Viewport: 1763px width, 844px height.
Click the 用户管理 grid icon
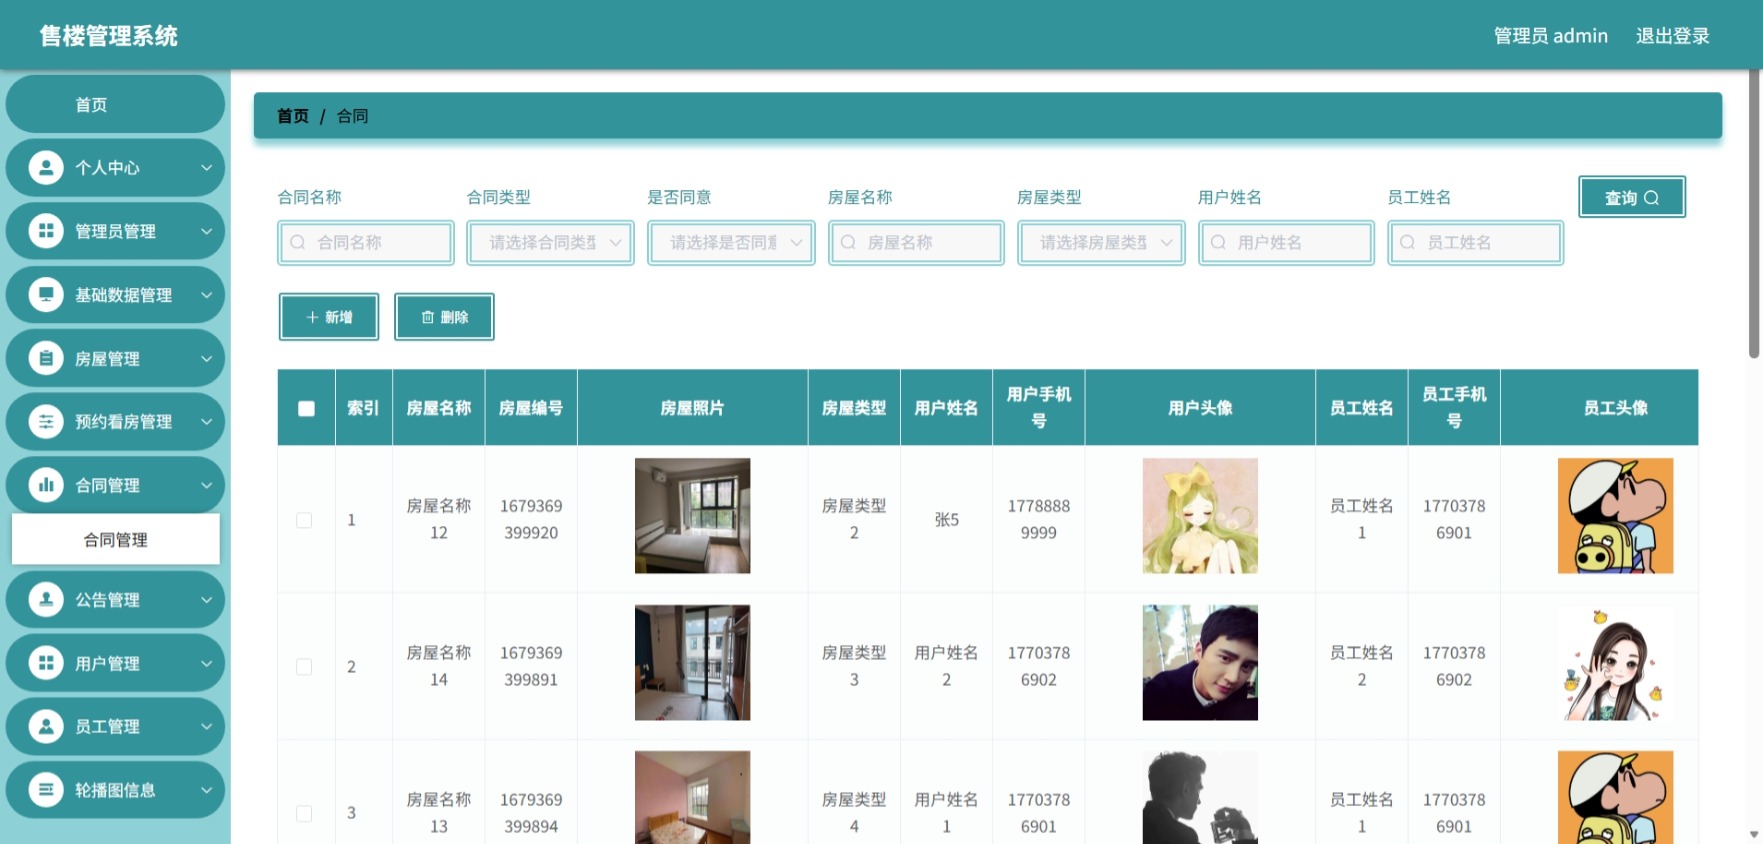[46, 663]
